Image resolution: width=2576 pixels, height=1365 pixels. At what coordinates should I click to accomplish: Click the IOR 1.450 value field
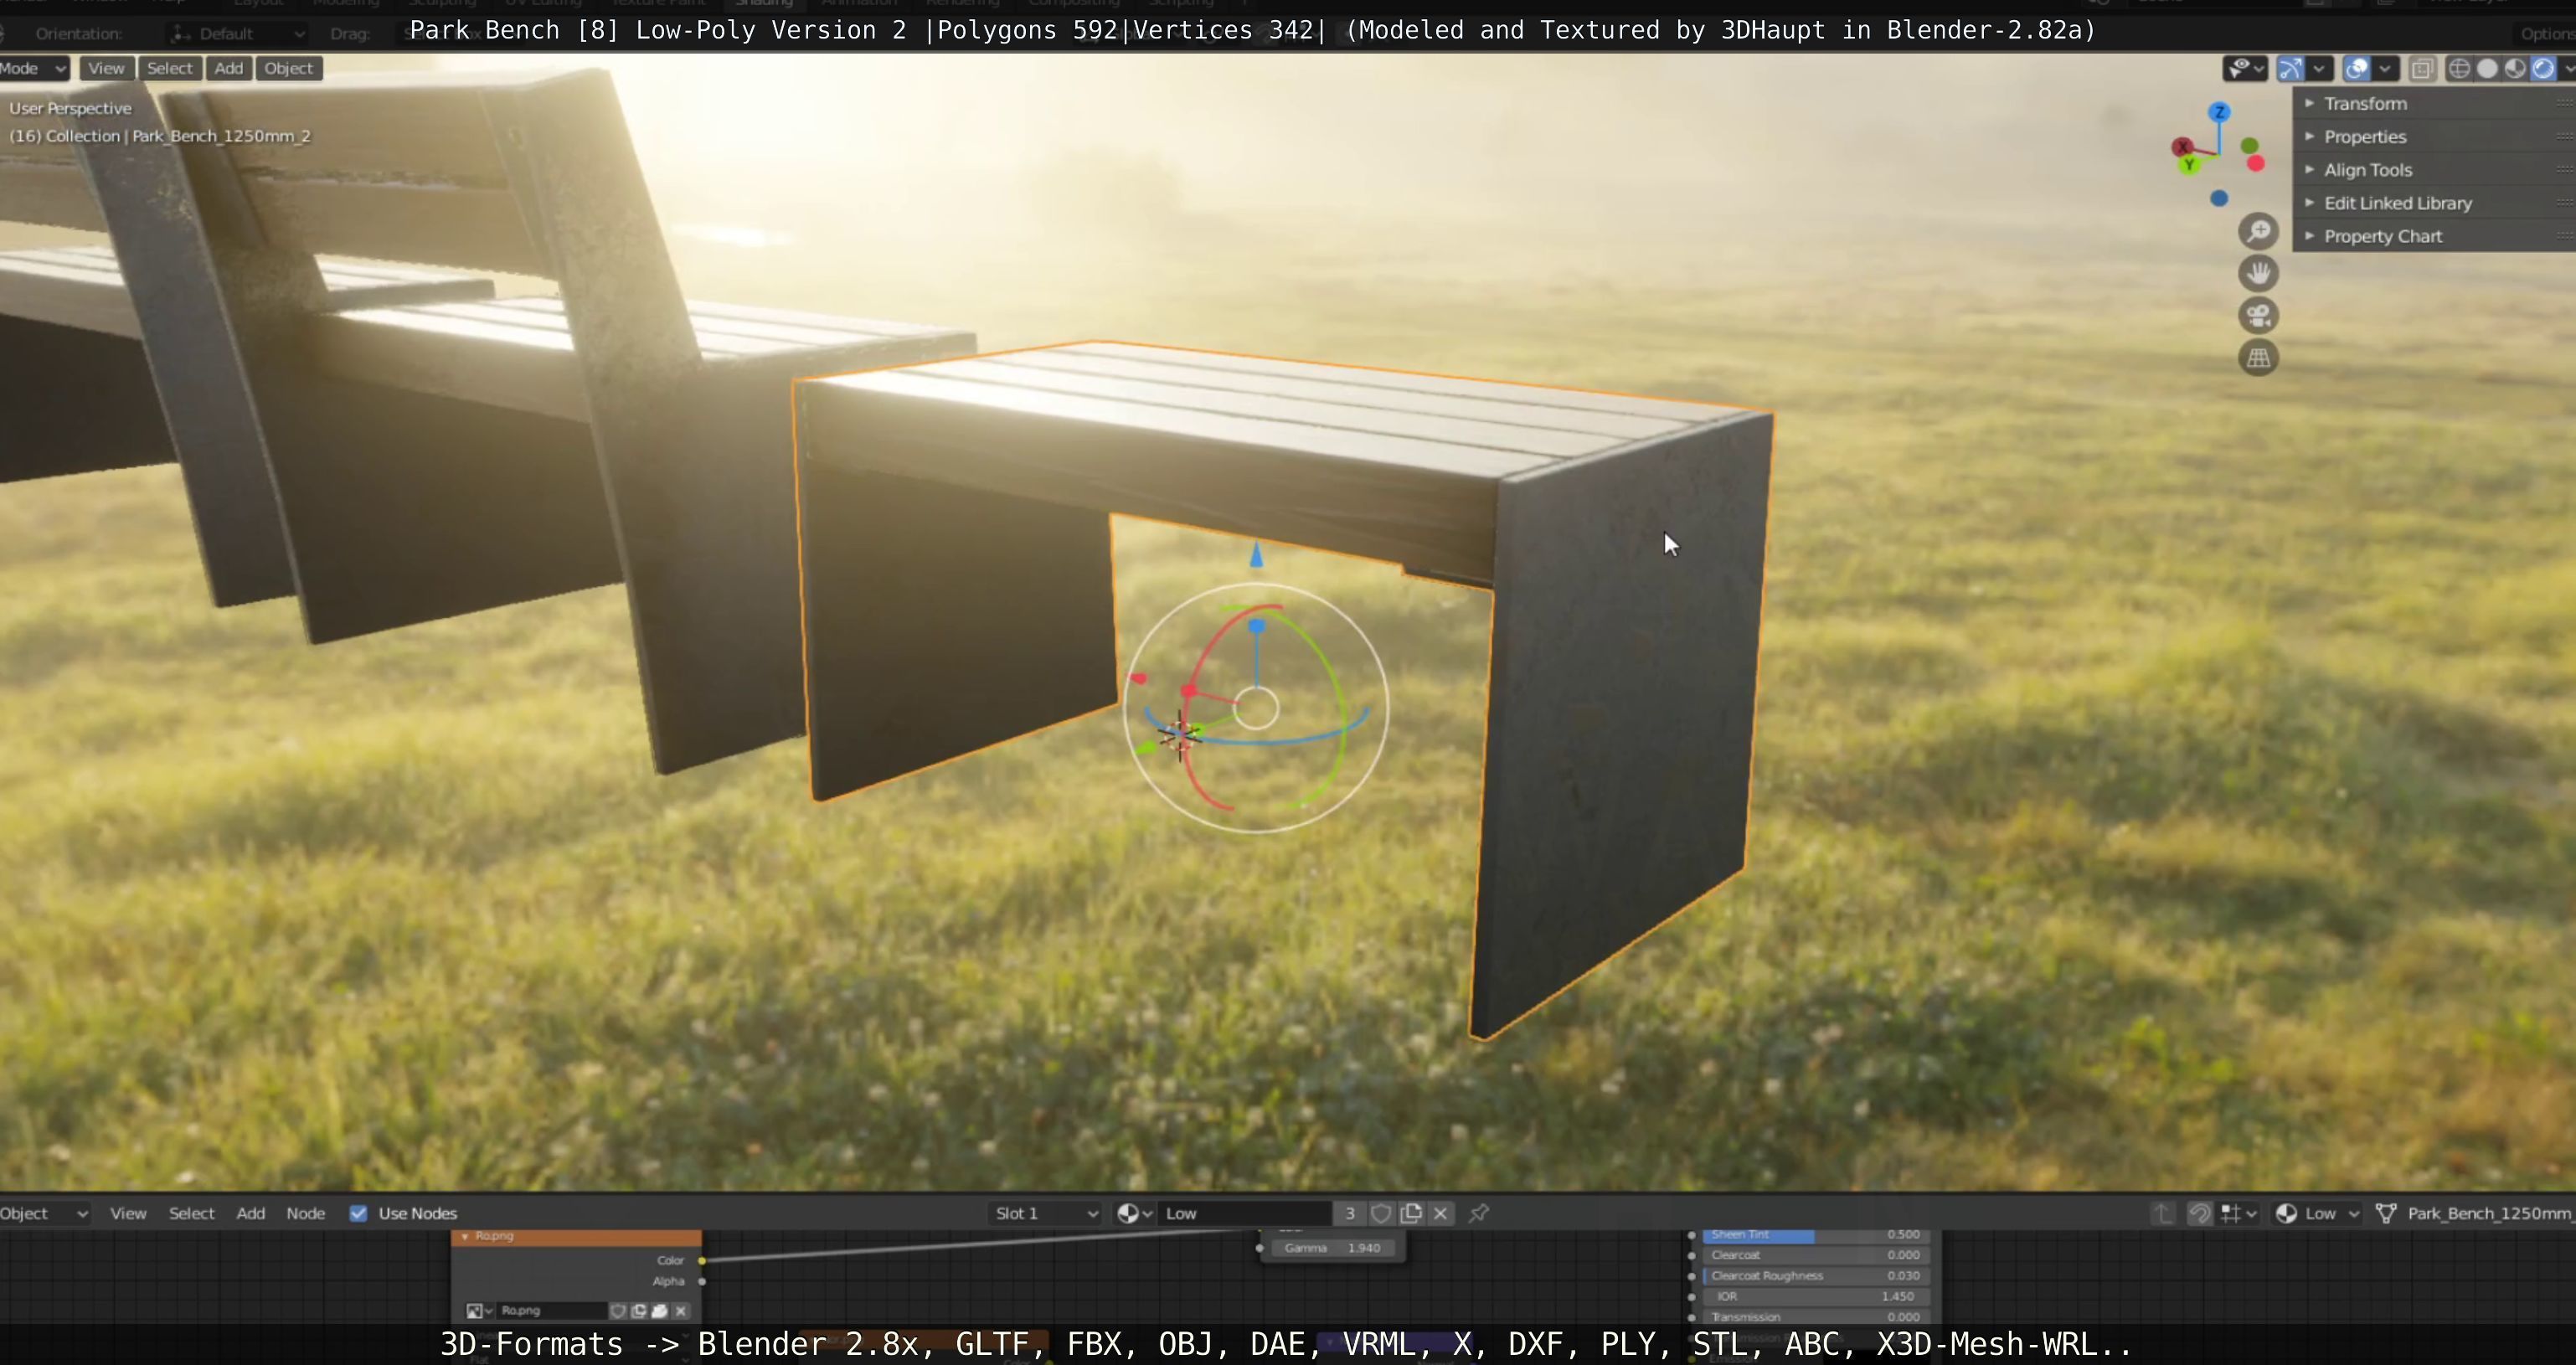1816,1296
